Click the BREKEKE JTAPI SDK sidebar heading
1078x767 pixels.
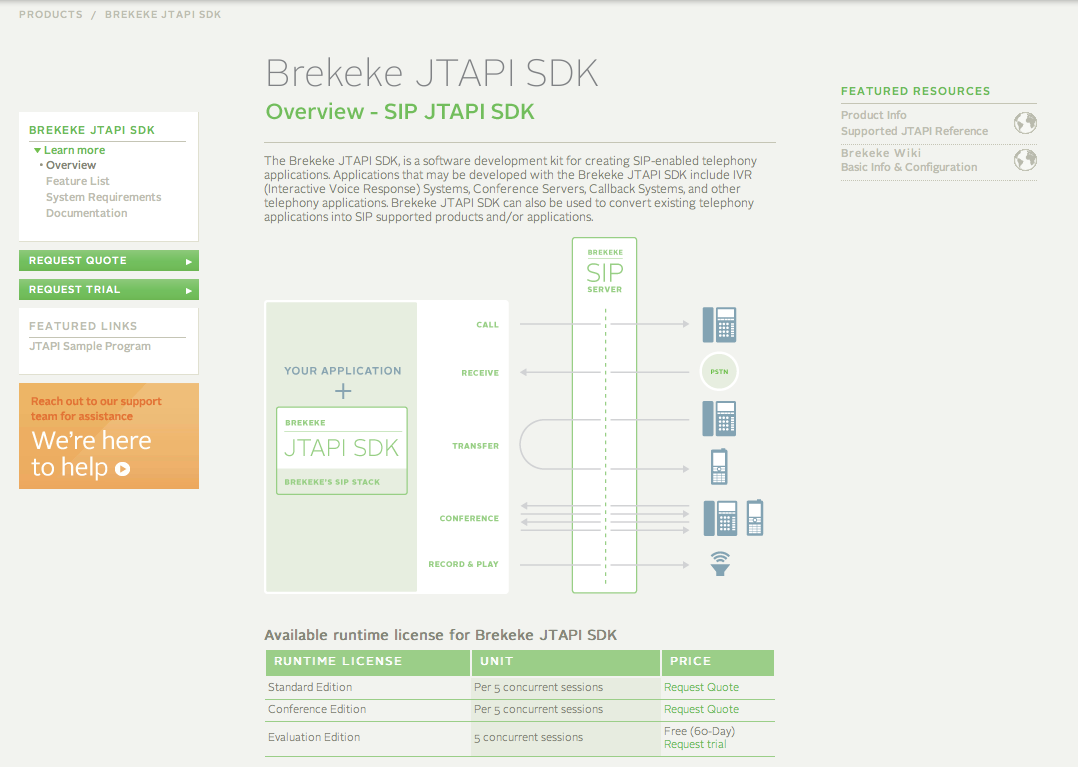point(92,130)
